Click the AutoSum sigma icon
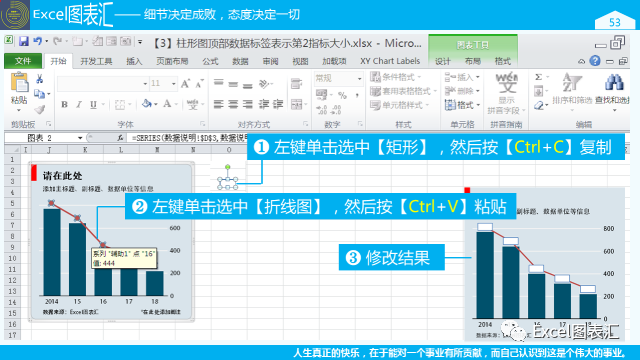 pos(539,77)
